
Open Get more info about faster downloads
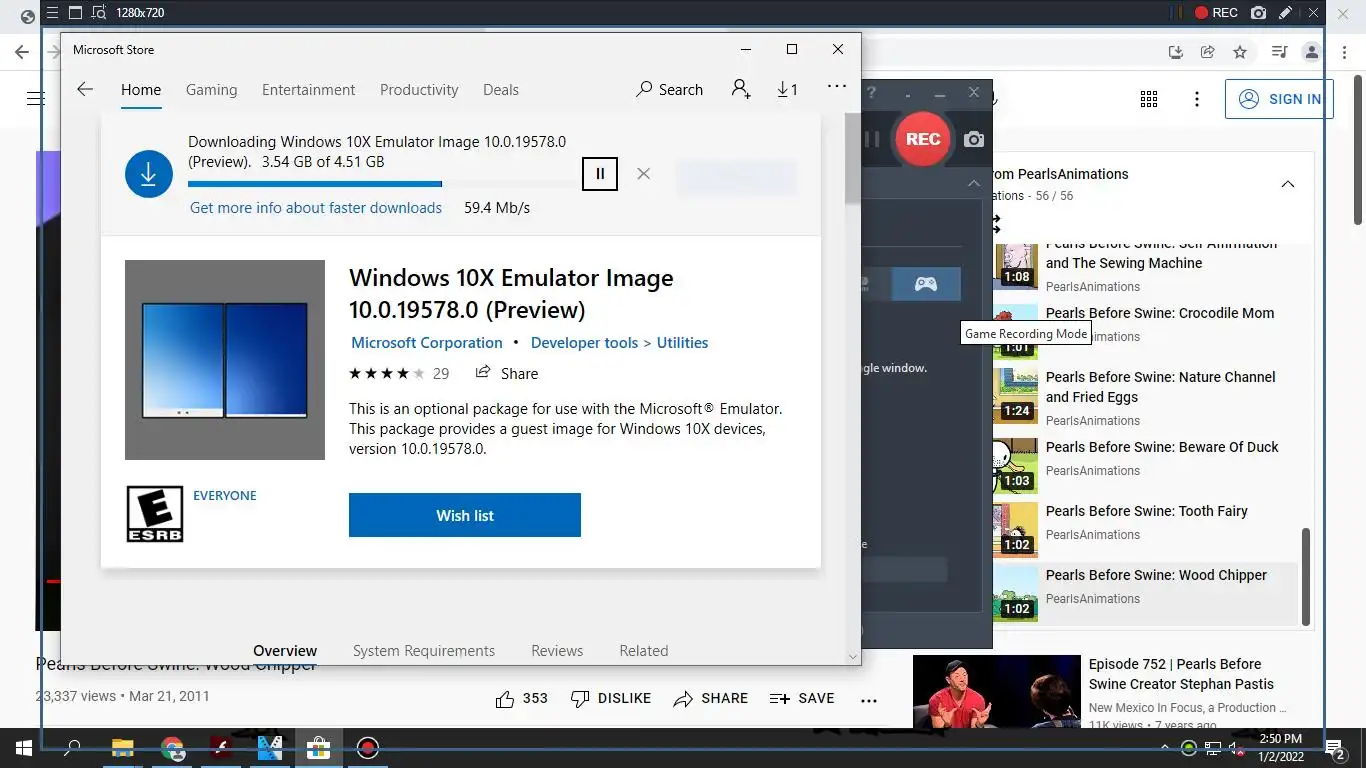(x=316, y=208)
